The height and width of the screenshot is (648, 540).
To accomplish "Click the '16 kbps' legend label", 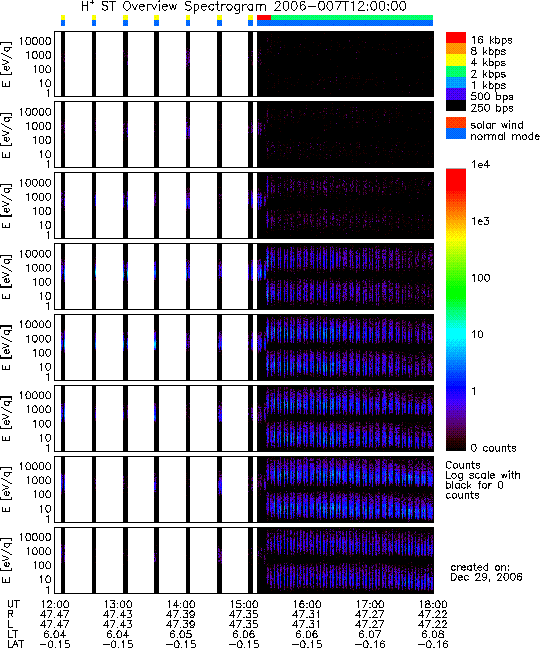I will (492, 40).
